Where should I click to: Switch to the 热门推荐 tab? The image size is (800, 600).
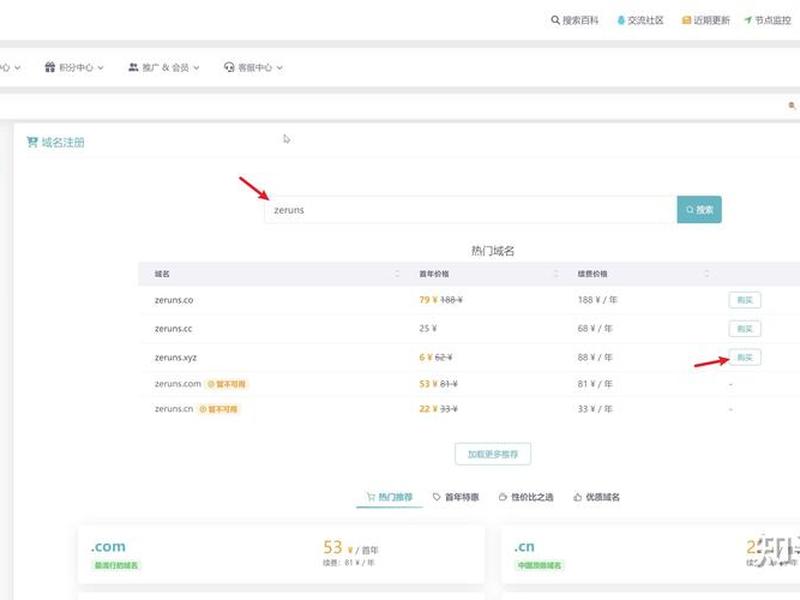(x=389, y=497)
